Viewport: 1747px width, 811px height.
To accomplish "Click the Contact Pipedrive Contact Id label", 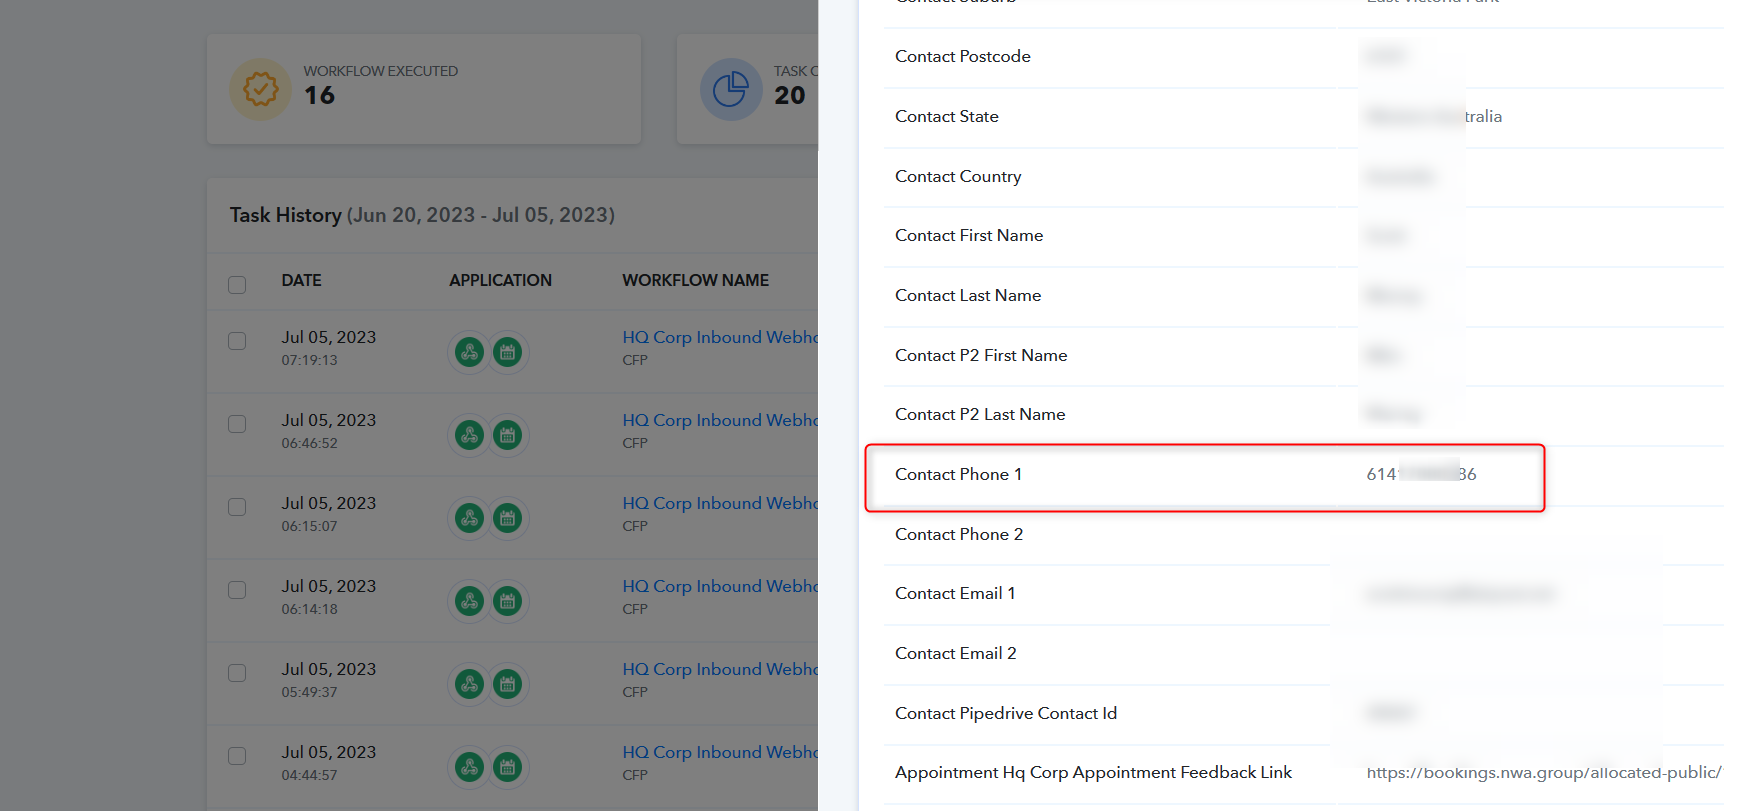I will point(1006,714).
